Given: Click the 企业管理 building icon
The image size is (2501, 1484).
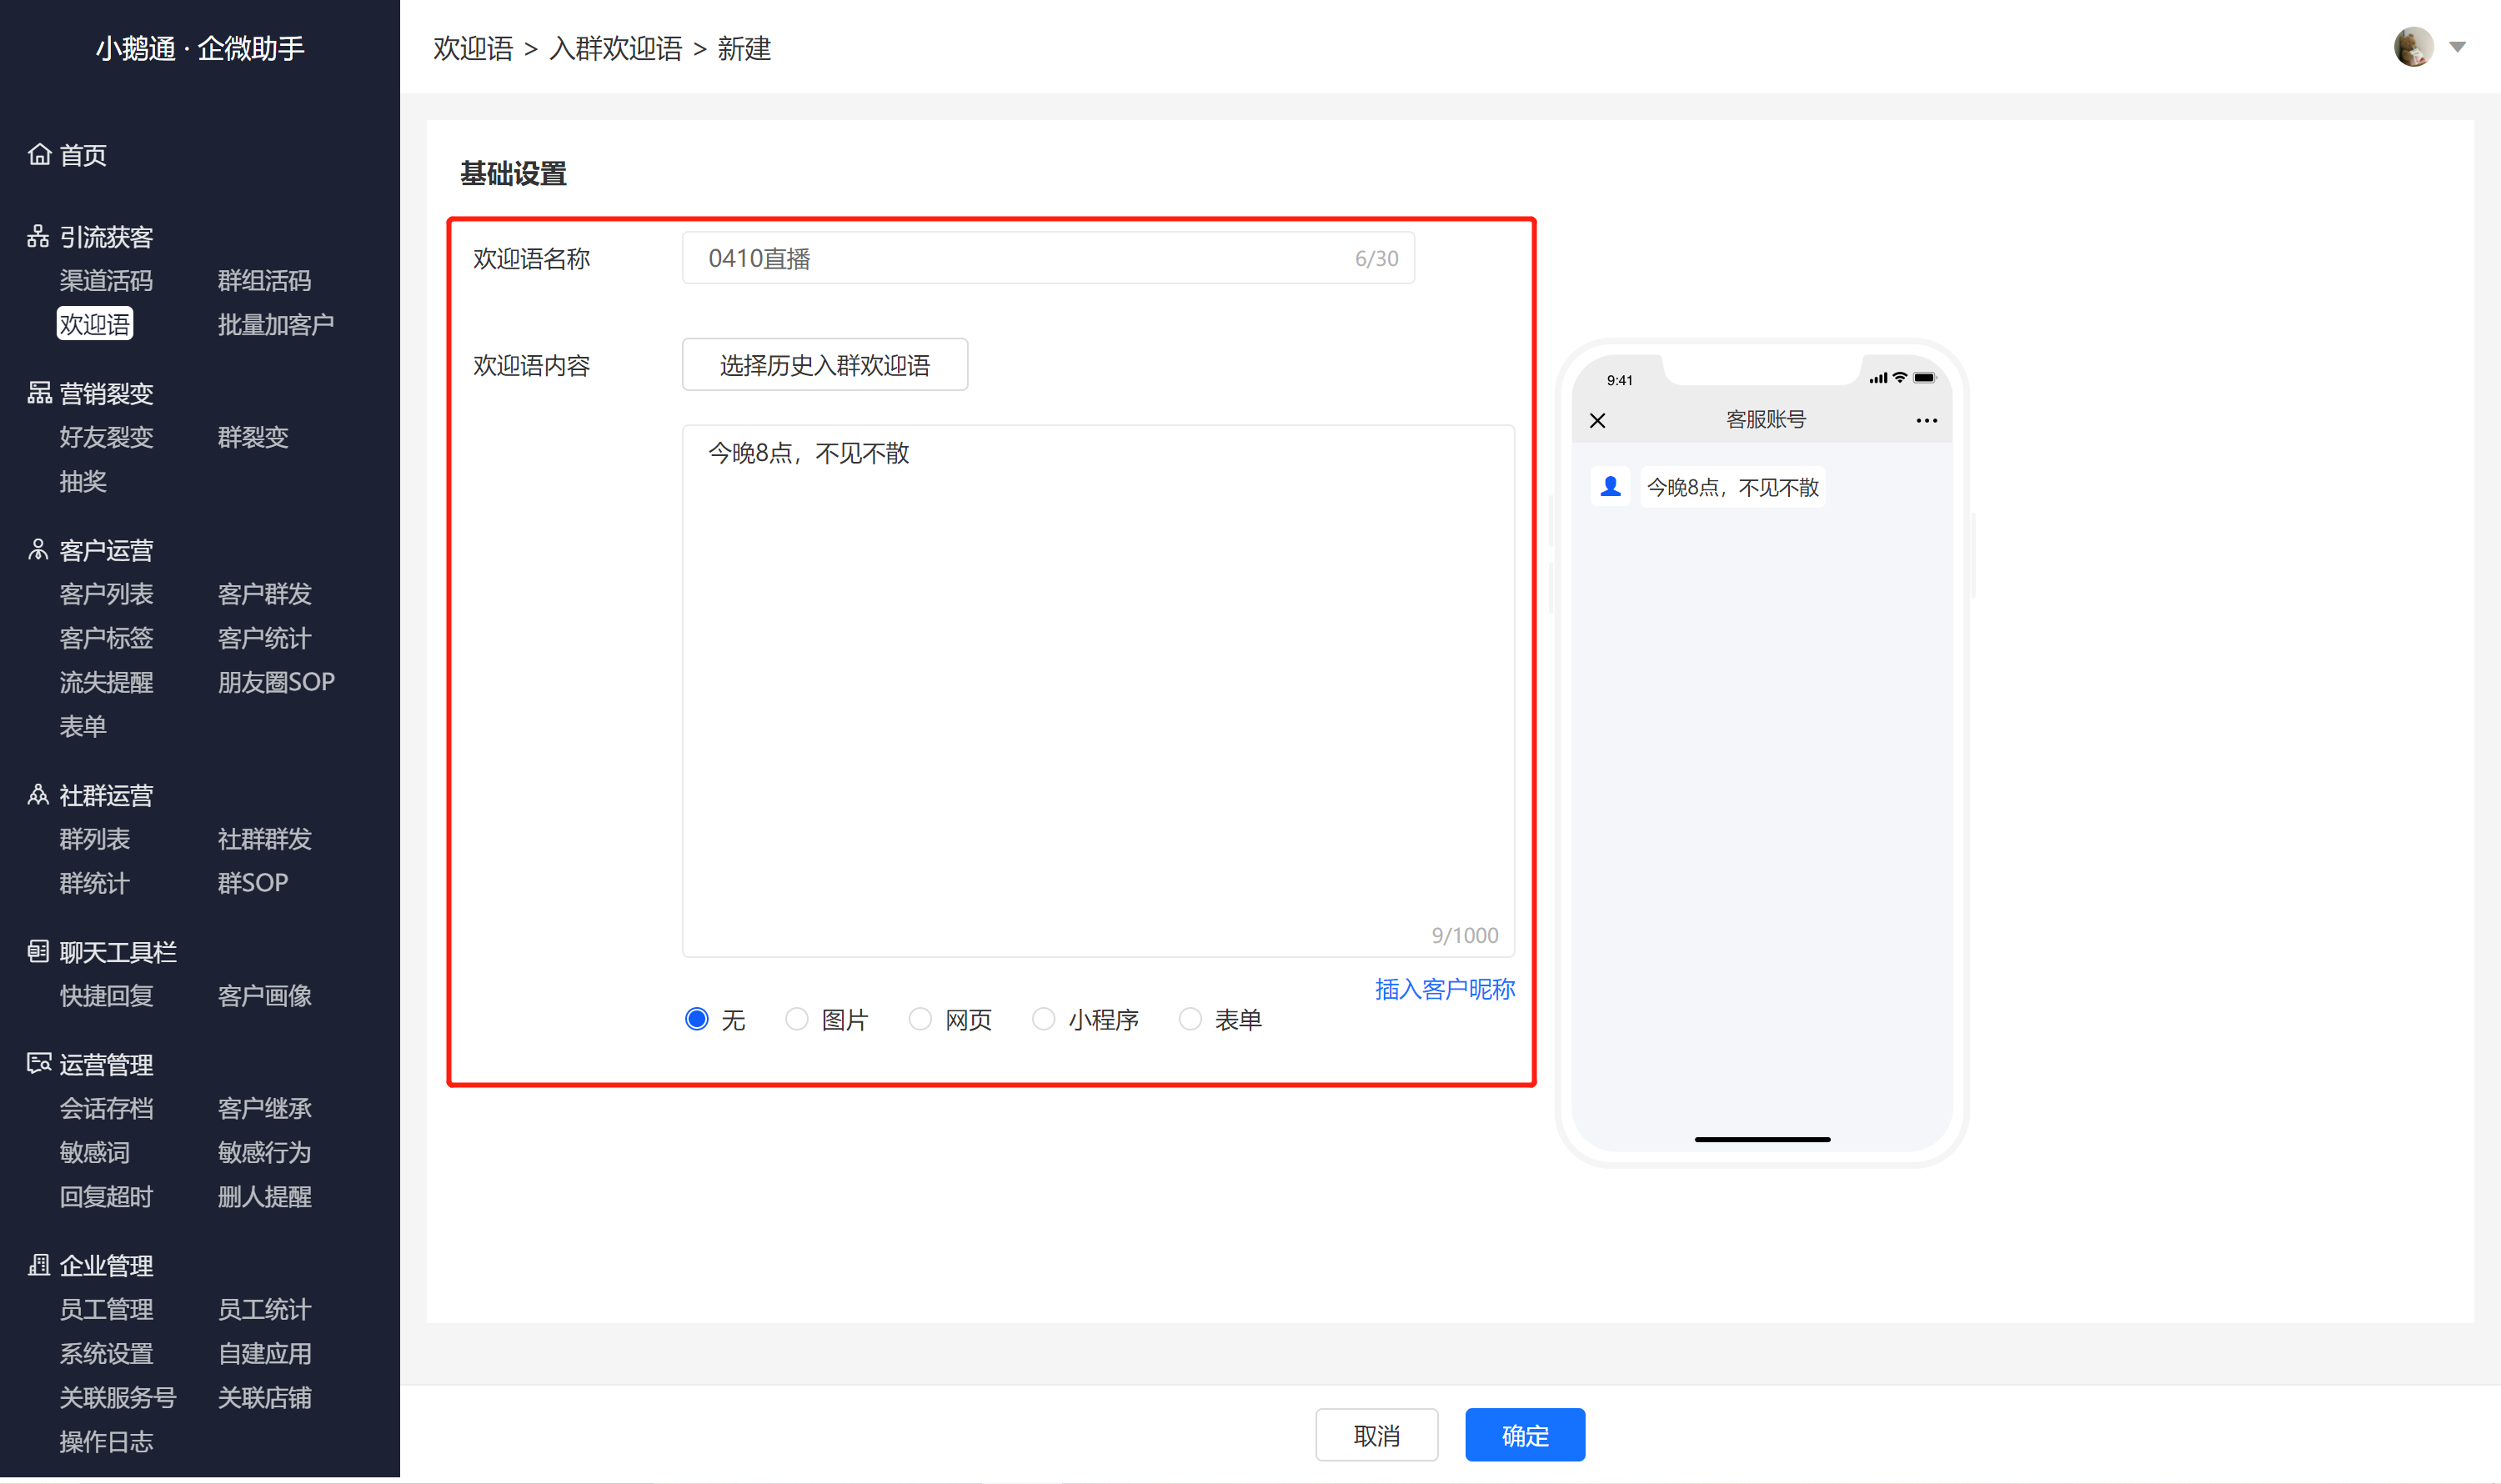Looking at the screenshot, I should point(38,1265).
